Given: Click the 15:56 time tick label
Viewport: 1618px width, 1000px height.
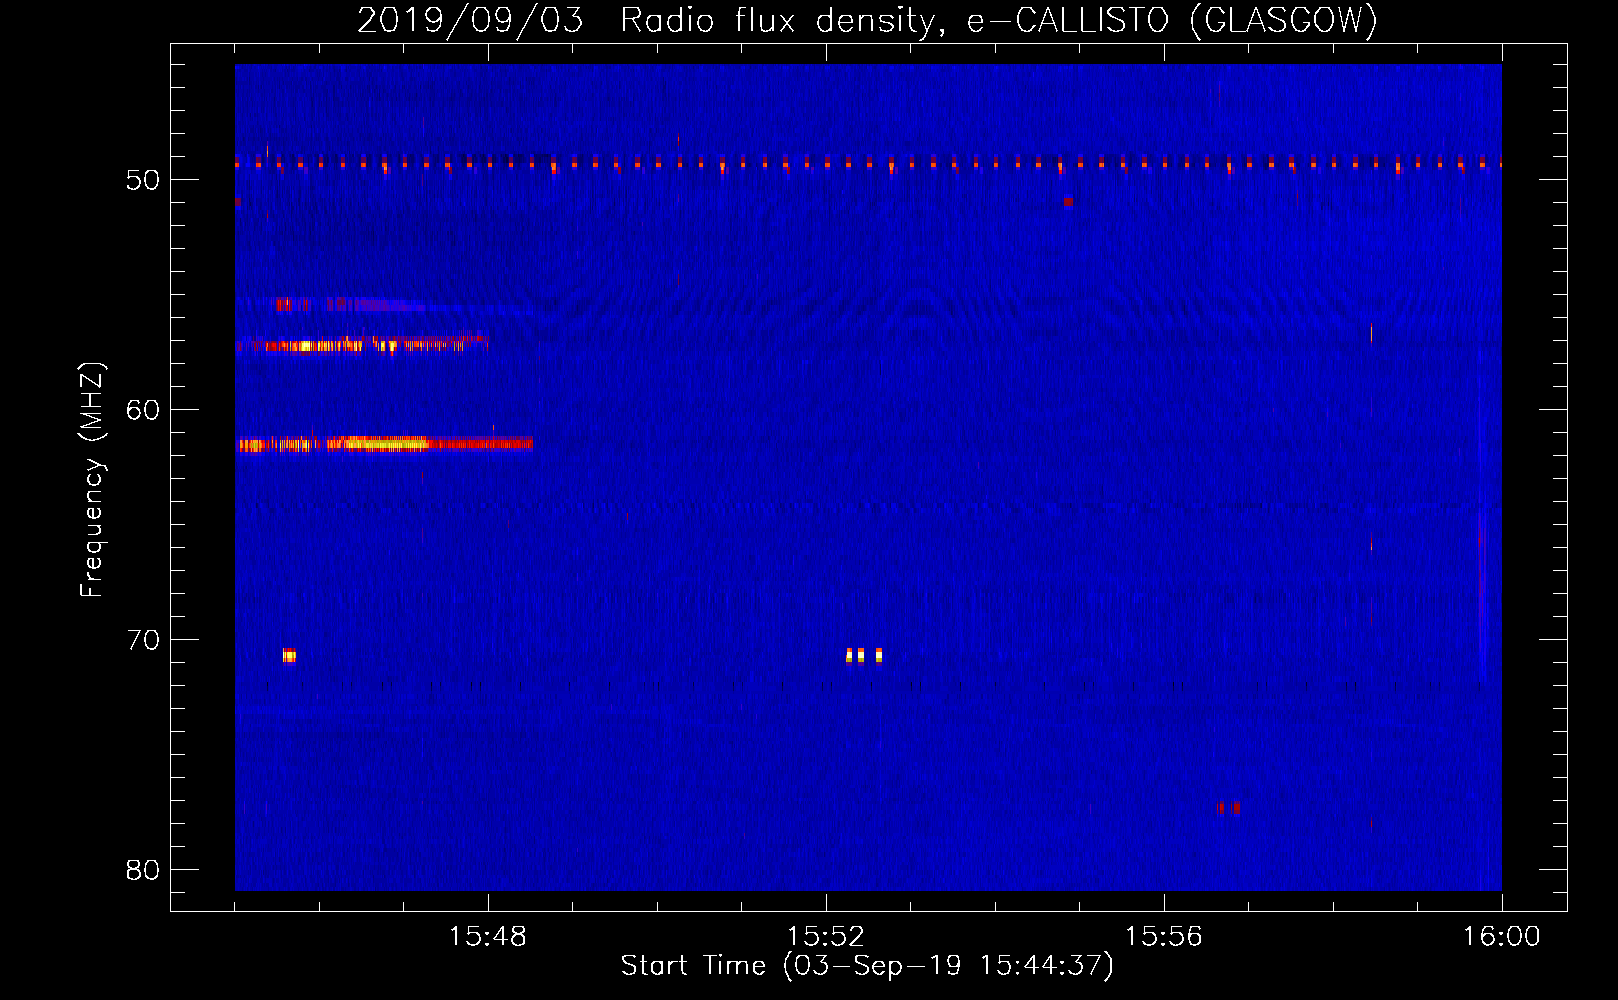Looking at the screenshot, I should click(x=1163, y=937).
